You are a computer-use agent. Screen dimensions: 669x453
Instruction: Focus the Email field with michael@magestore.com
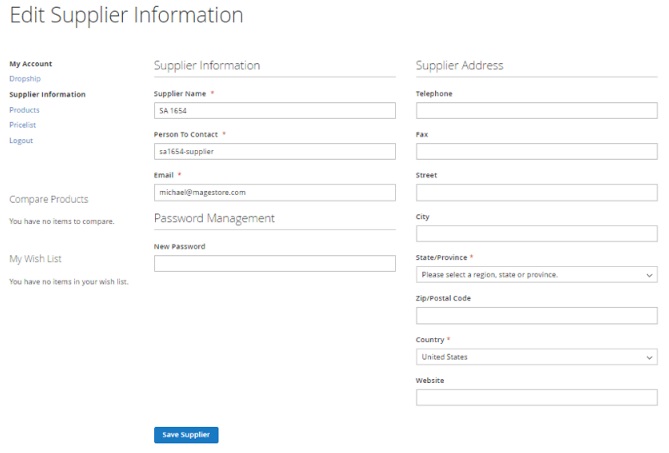tap(275, 192)
